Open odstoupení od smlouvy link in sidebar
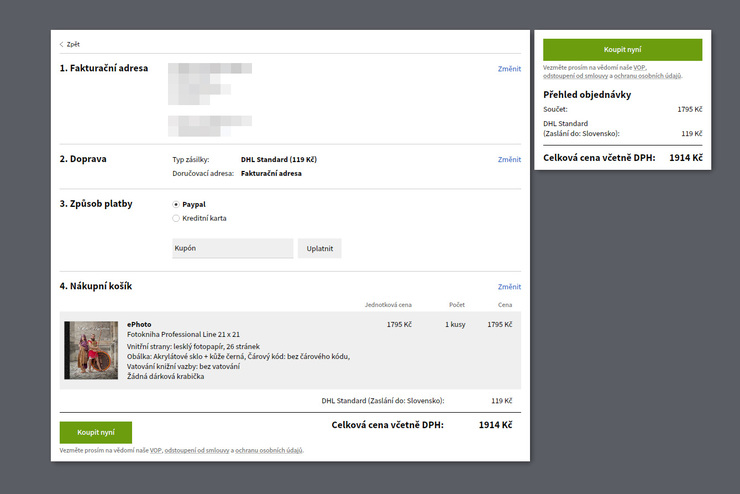Screen dimensions: 740x494 575,75
